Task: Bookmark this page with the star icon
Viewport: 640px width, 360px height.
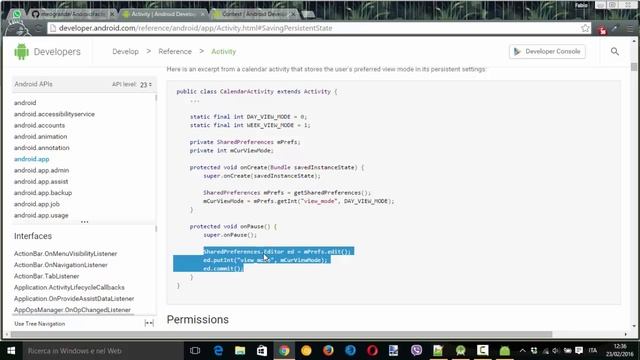Action: (585, 28)
